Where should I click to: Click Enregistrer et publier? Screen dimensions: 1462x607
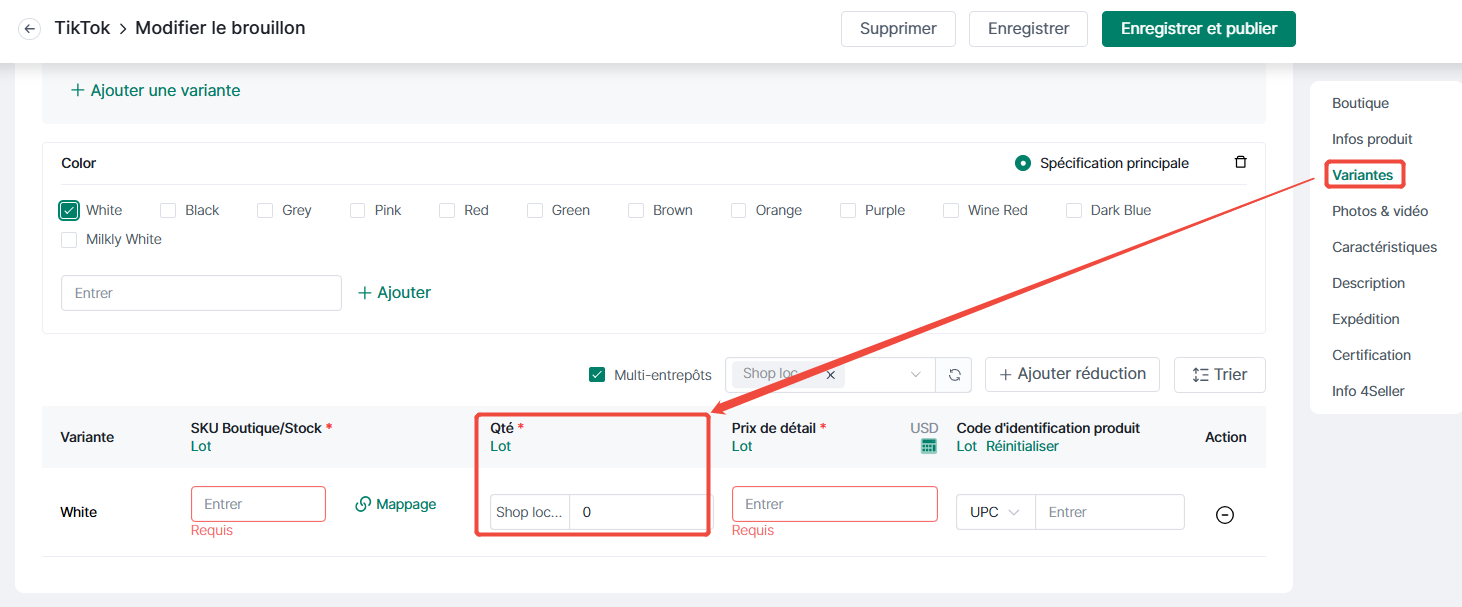(1199, 29)
